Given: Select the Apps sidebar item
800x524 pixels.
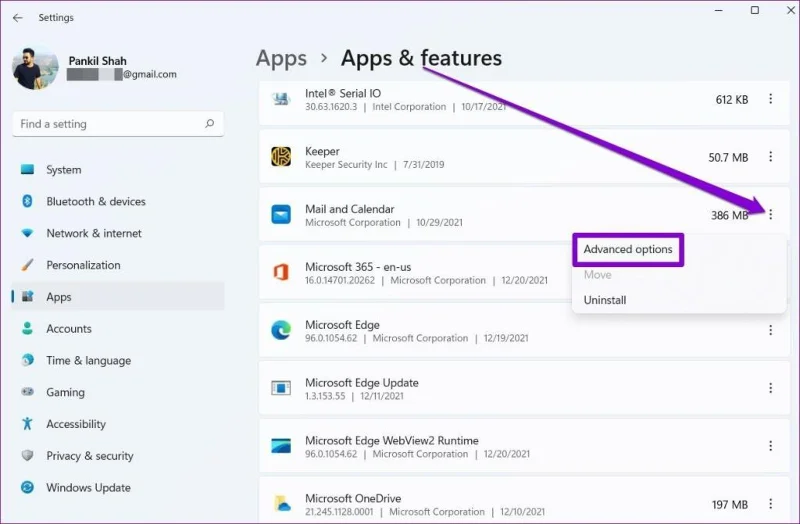Looking at the screenshot, I should (x=118, y=296).
